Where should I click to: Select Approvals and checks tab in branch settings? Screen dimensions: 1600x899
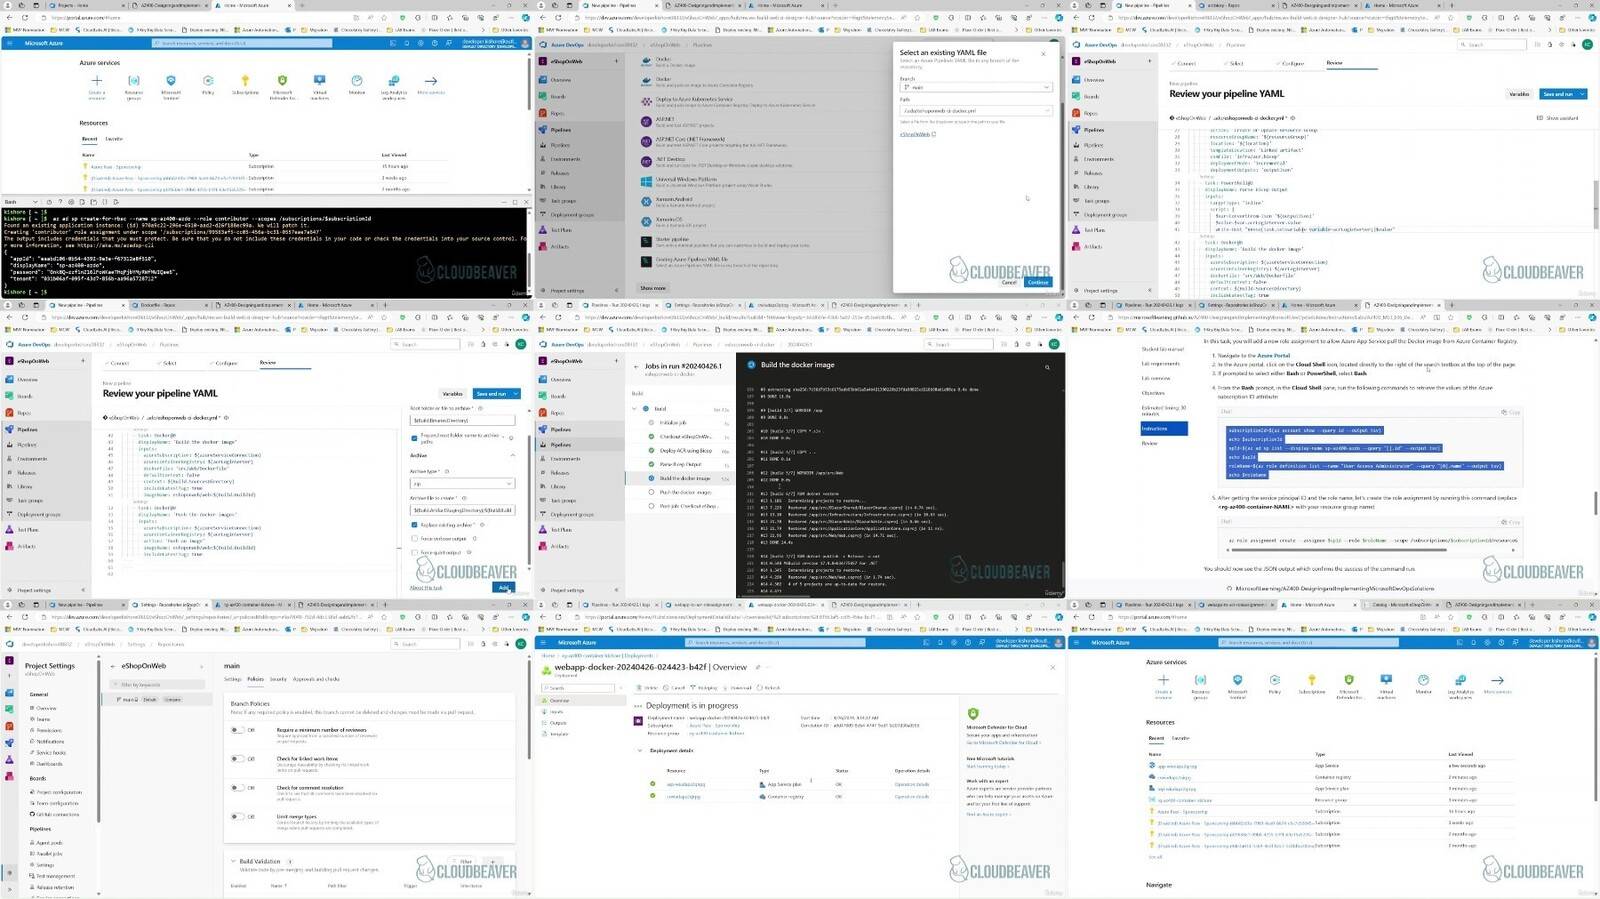coord(316,679)
